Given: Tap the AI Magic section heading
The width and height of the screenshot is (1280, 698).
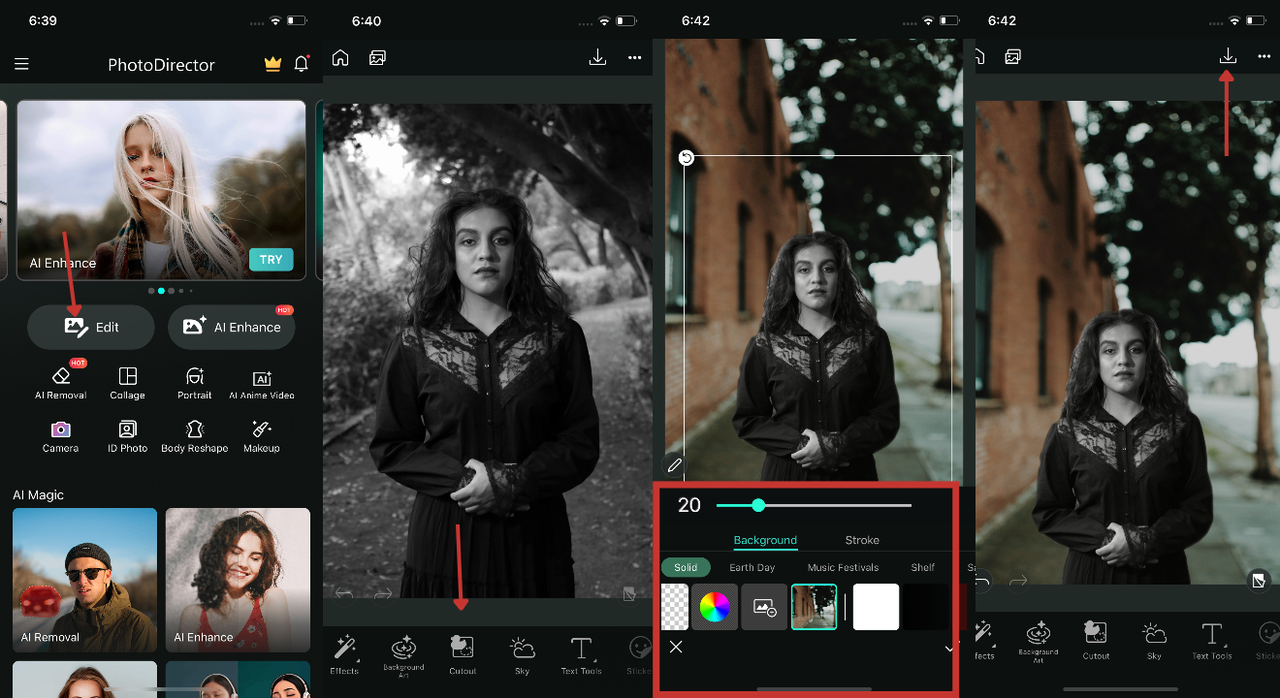Looking at the screenshot, I should pos(38,495).
